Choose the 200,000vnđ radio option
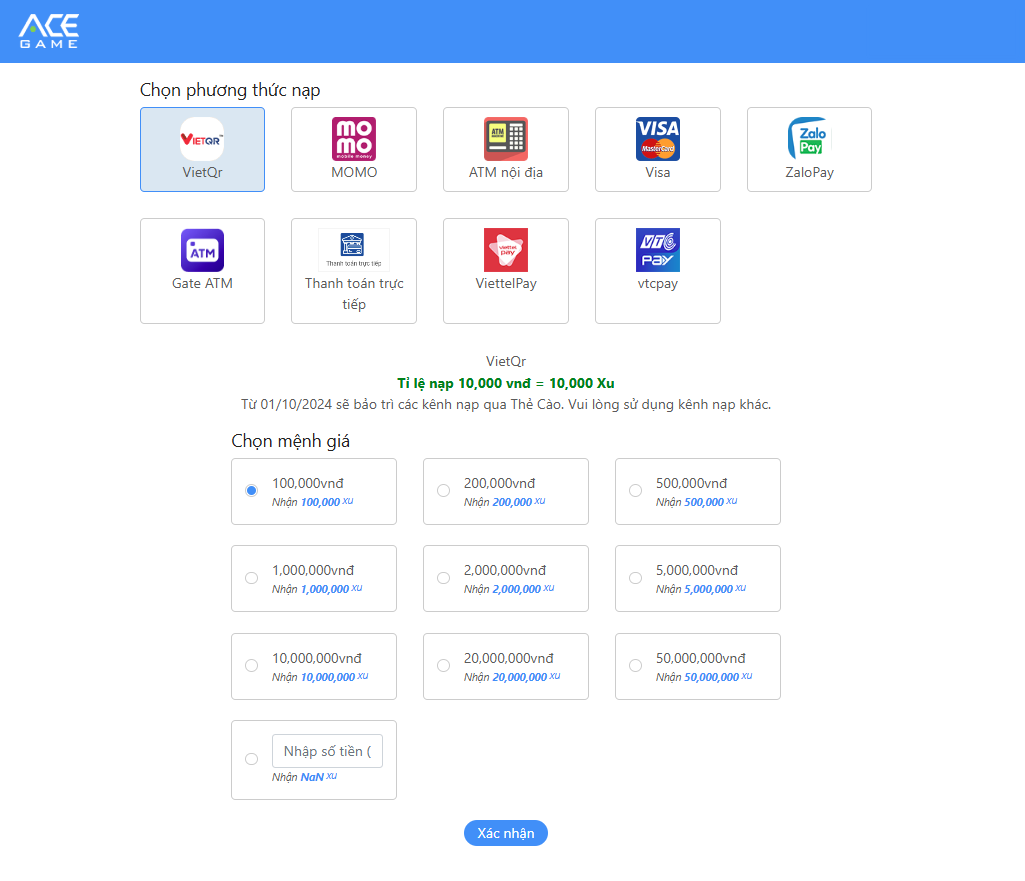Image resolution: width=1025 pixels, height=881 pixels. pos(443,490)
